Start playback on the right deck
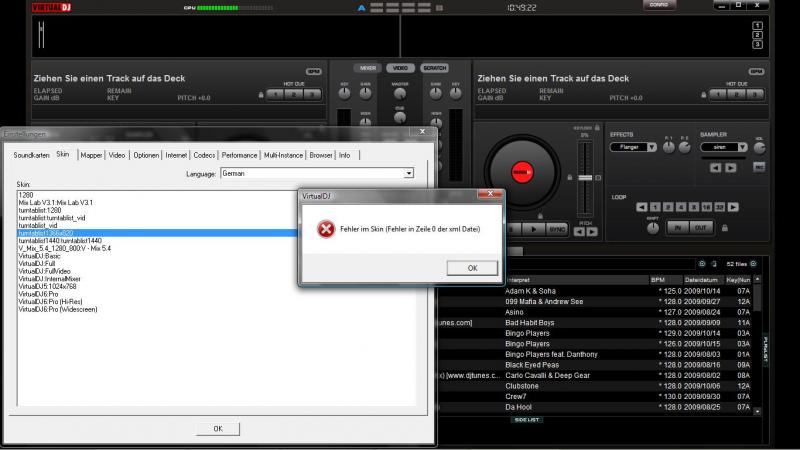 click(x=534, y=230)
